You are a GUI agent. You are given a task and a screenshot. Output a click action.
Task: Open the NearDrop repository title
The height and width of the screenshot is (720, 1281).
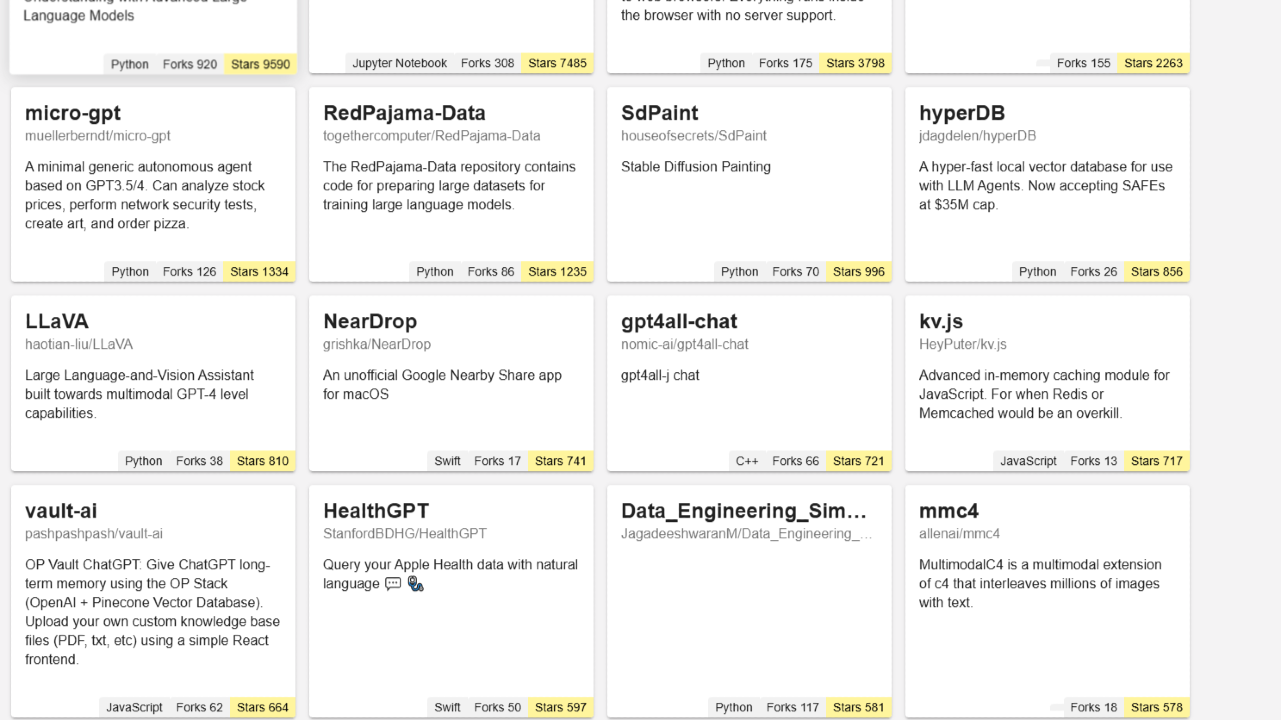[x=370, y=321]
